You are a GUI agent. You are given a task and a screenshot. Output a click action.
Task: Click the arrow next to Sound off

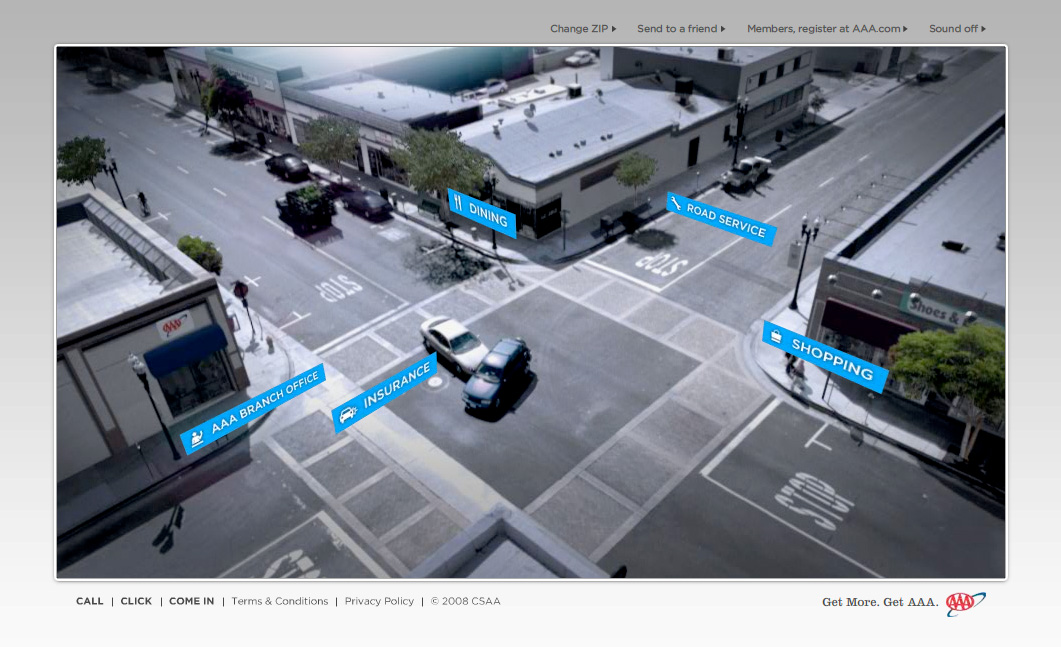point(983,29)
